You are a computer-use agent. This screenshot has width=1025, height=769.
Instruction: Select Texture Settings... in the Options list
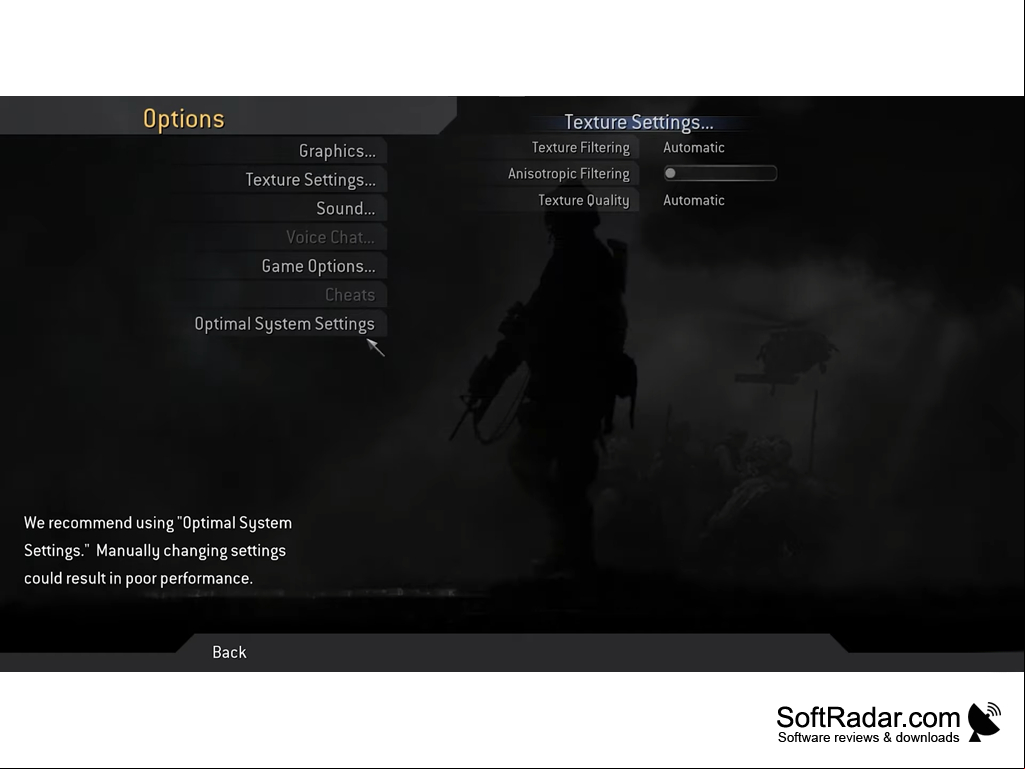coord(311,180)
